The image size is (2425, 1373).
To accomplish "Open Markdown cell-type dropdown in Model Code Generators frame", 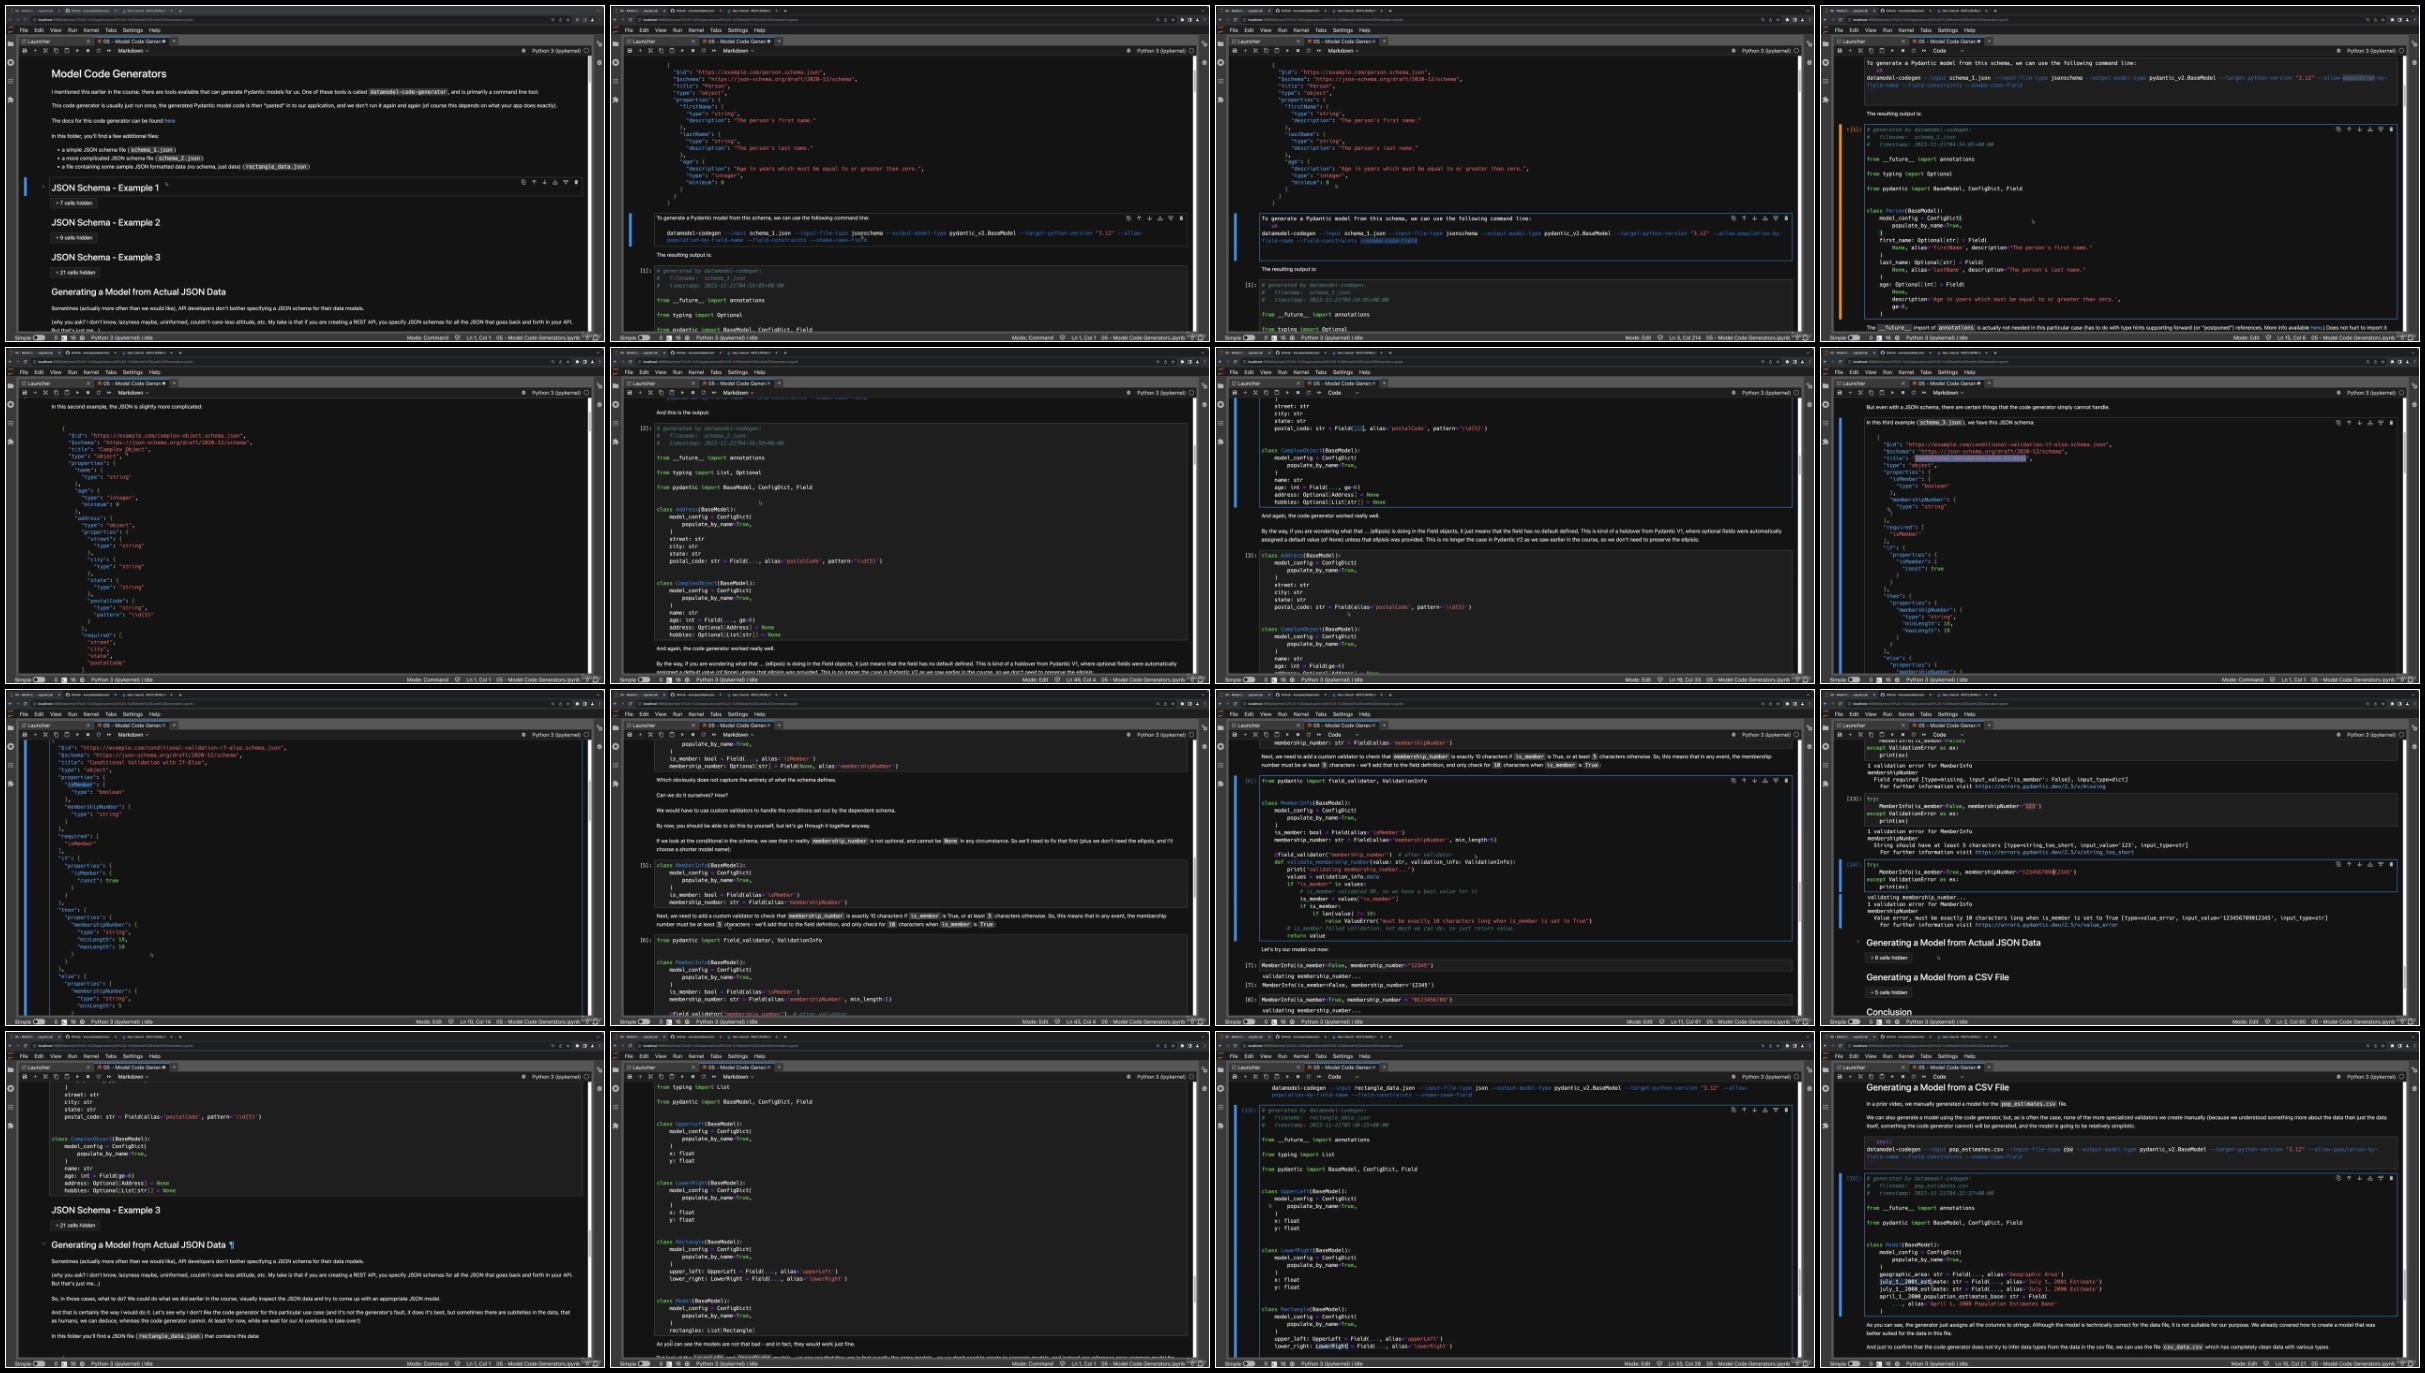I will [x=132, y=51].
